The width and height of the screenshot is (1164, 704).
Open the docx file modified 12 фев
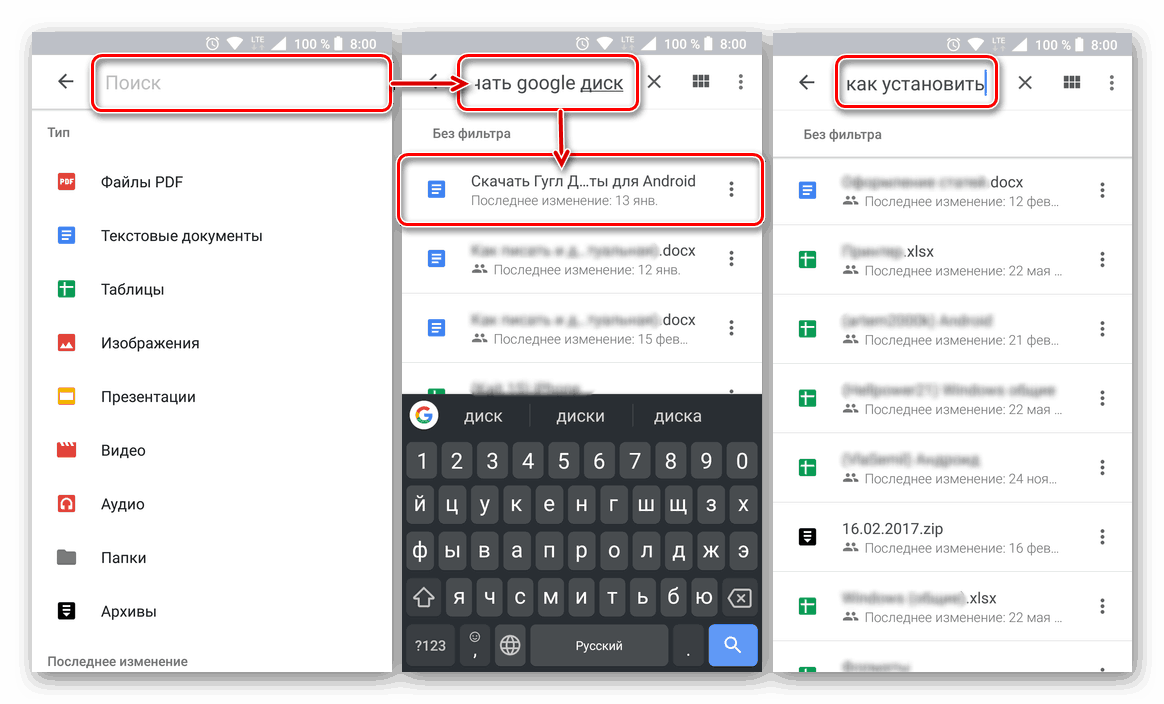click(952, 191)
